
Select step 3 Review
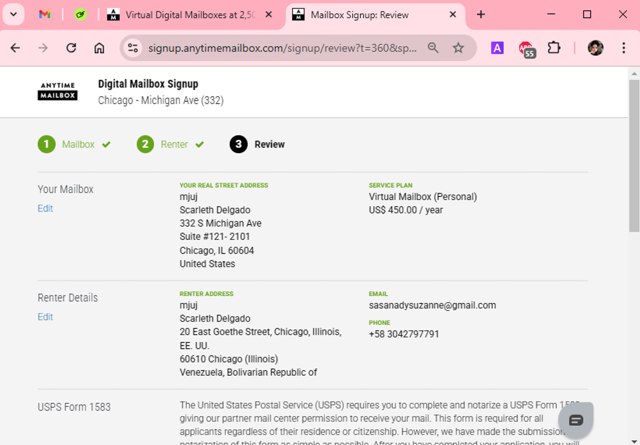(257, 145)
